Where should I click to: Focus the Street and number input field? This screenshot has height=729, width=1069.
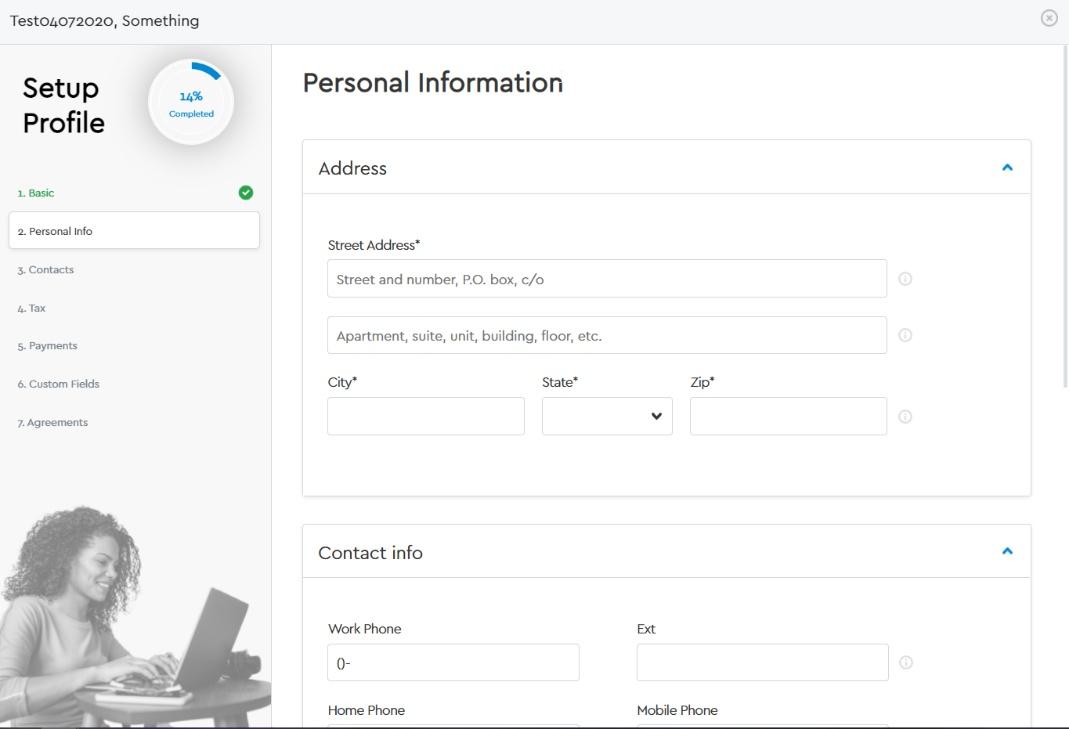pos(606,279)
